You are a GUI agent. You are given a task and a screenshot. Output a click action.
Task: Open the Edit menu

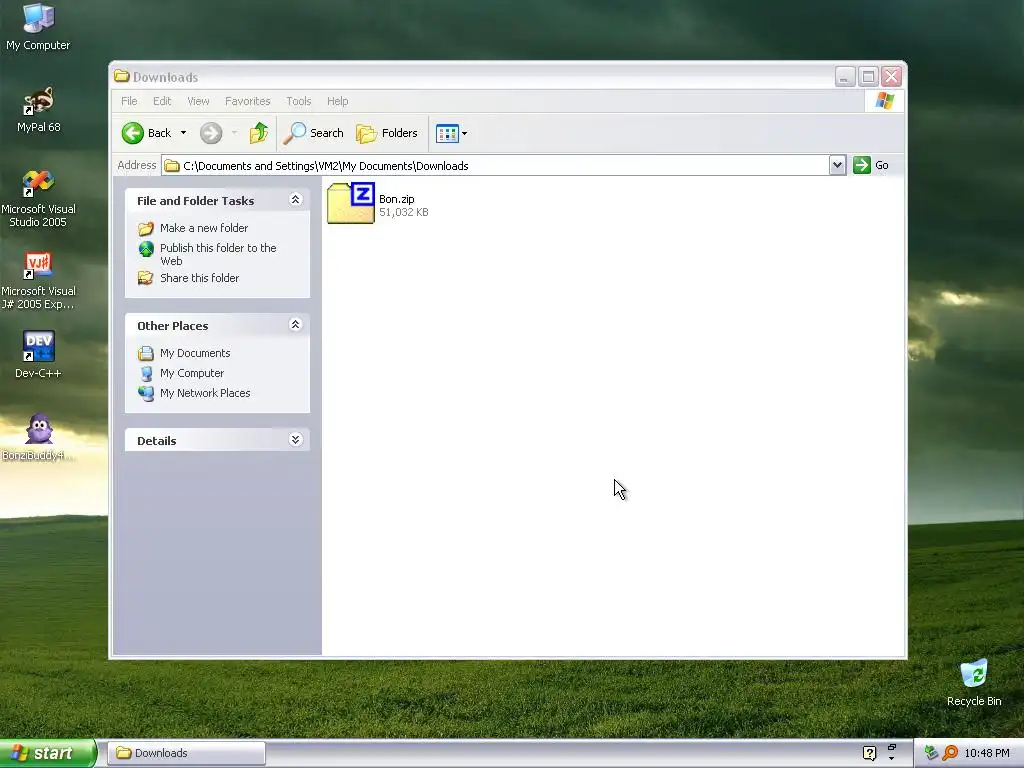162,101
